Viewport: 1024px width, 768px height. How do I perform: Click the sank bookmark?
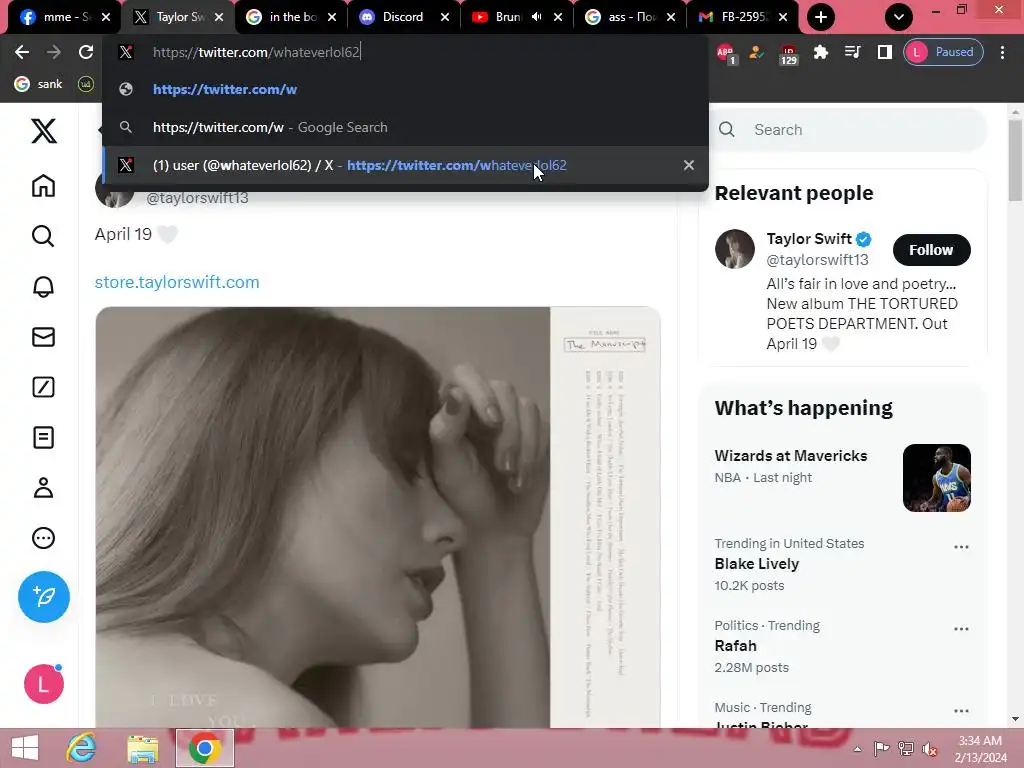pyautogui.click(x=39, y=84)
